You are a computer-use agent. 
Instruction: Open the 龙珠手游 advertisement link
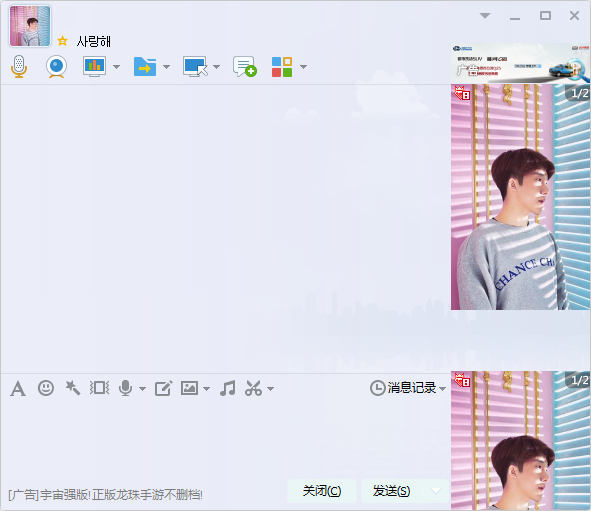tap(105, 495)
